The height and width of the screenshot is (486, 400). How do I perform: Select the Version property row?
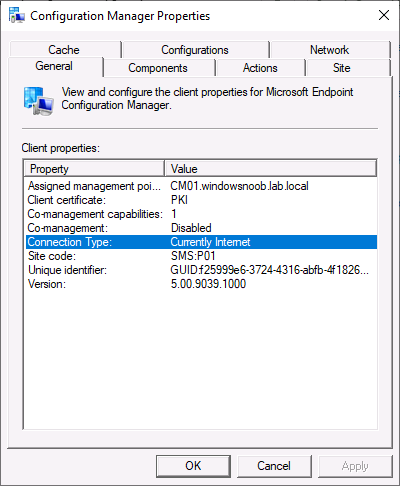(x=201, y=284)
